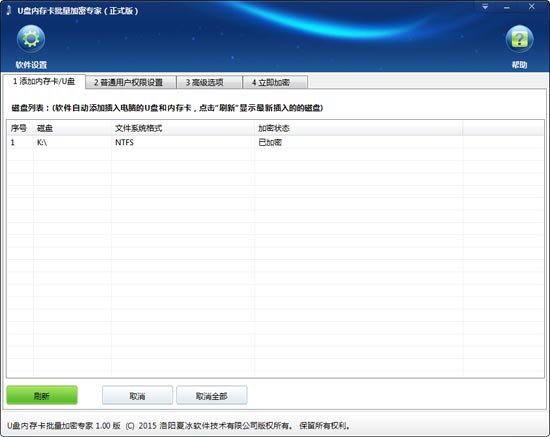Switch to the 1 添加内存卡/U盘 tab
The image size is (550, 437).
(x=44, y=82)
